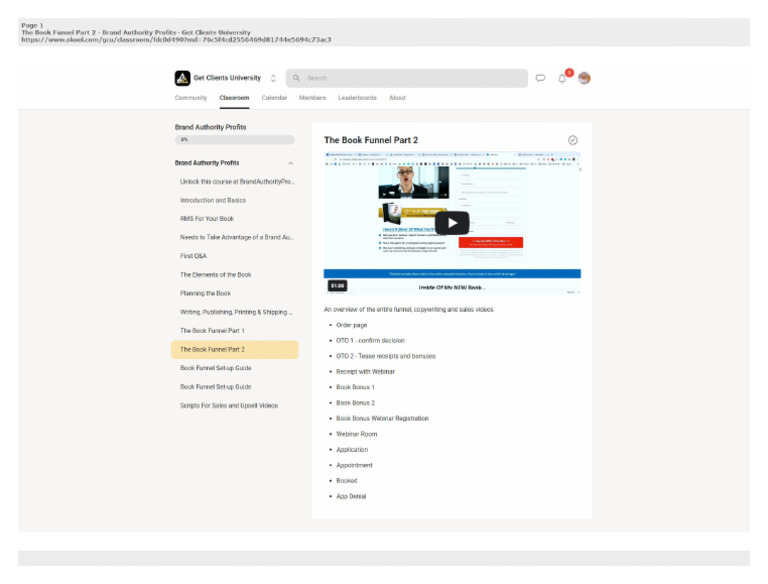Image resolution: width=768 pixels, height=584 pixels.
Task: Open the notifications bell icon
Action: 562,79
